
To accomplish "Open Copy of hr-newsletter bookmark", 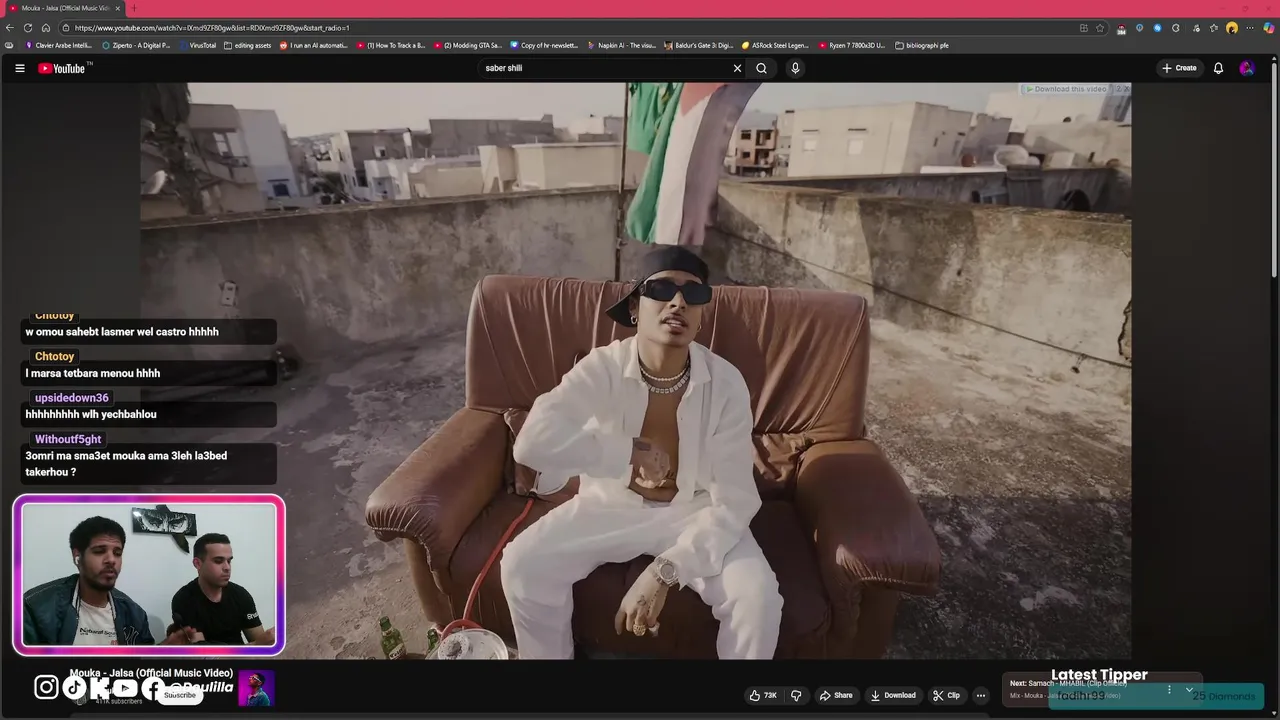I will pos(544,45).
